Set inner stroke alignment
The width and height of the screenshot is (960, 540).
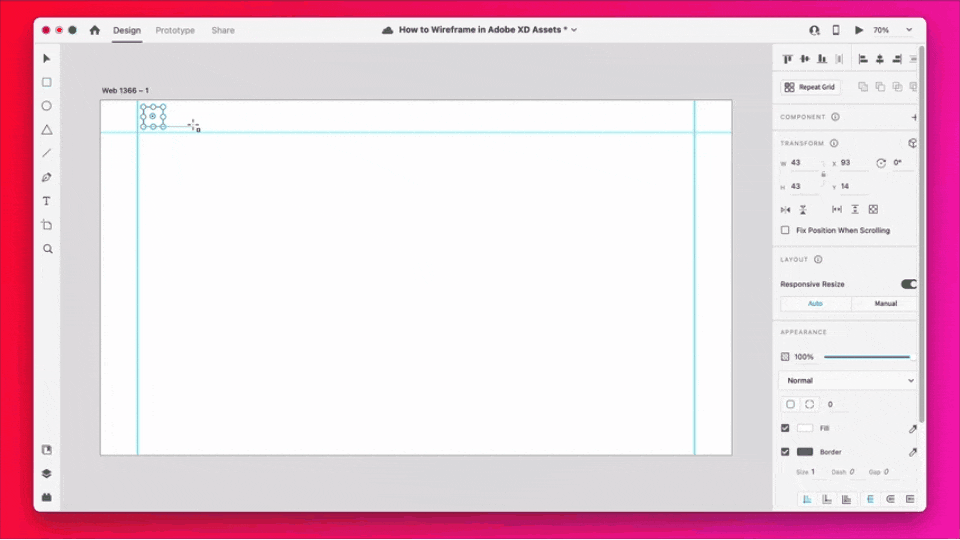pos(807,500)
